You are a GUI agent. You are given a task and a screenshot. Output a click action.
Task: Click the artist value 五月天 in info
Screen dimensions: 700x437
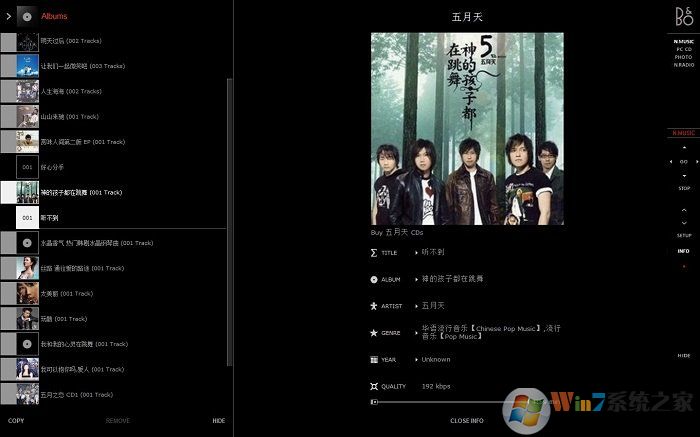point(433,306)
